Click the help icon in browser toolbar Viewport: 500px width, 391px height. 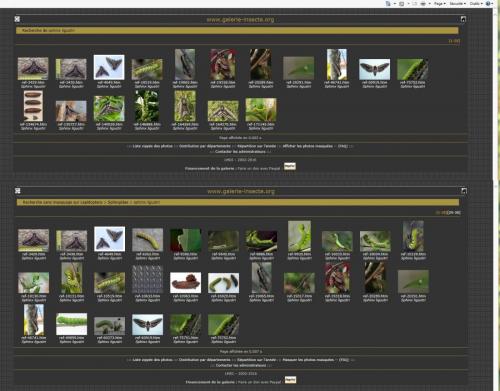(489, 4)
